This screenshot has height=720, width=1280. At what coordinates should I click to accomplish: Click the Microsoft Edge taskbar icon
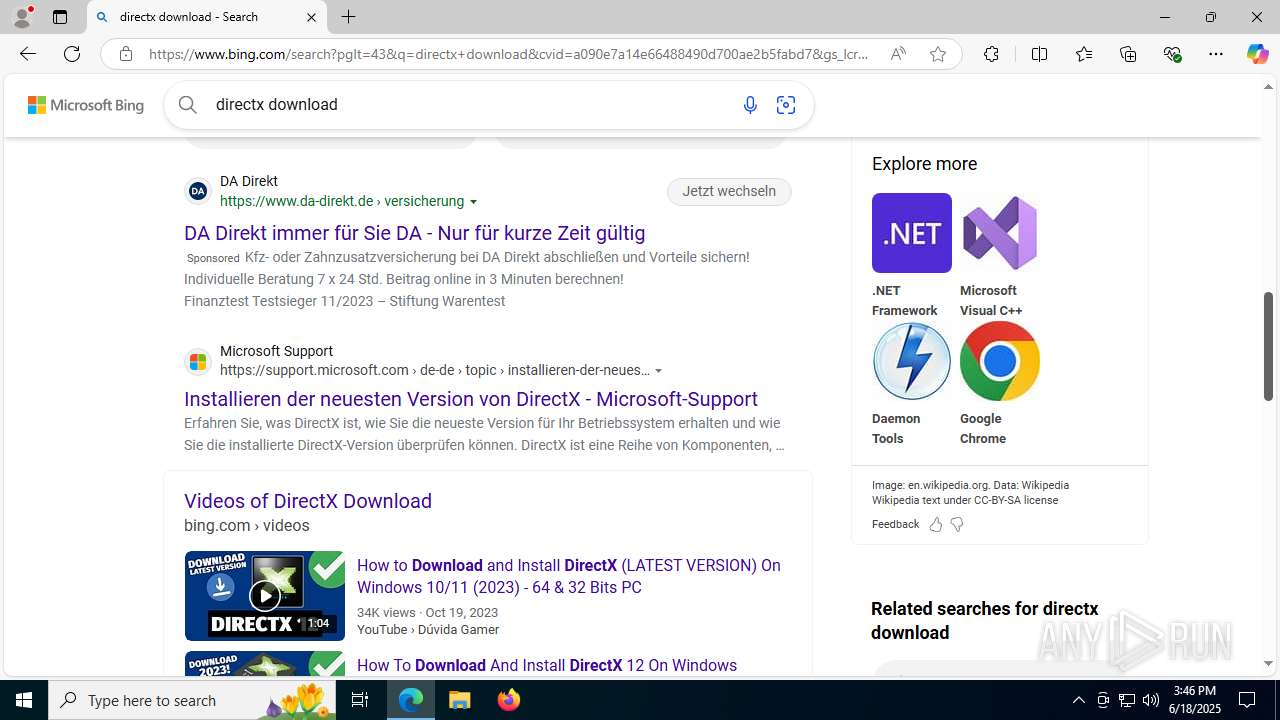(411, 700)
